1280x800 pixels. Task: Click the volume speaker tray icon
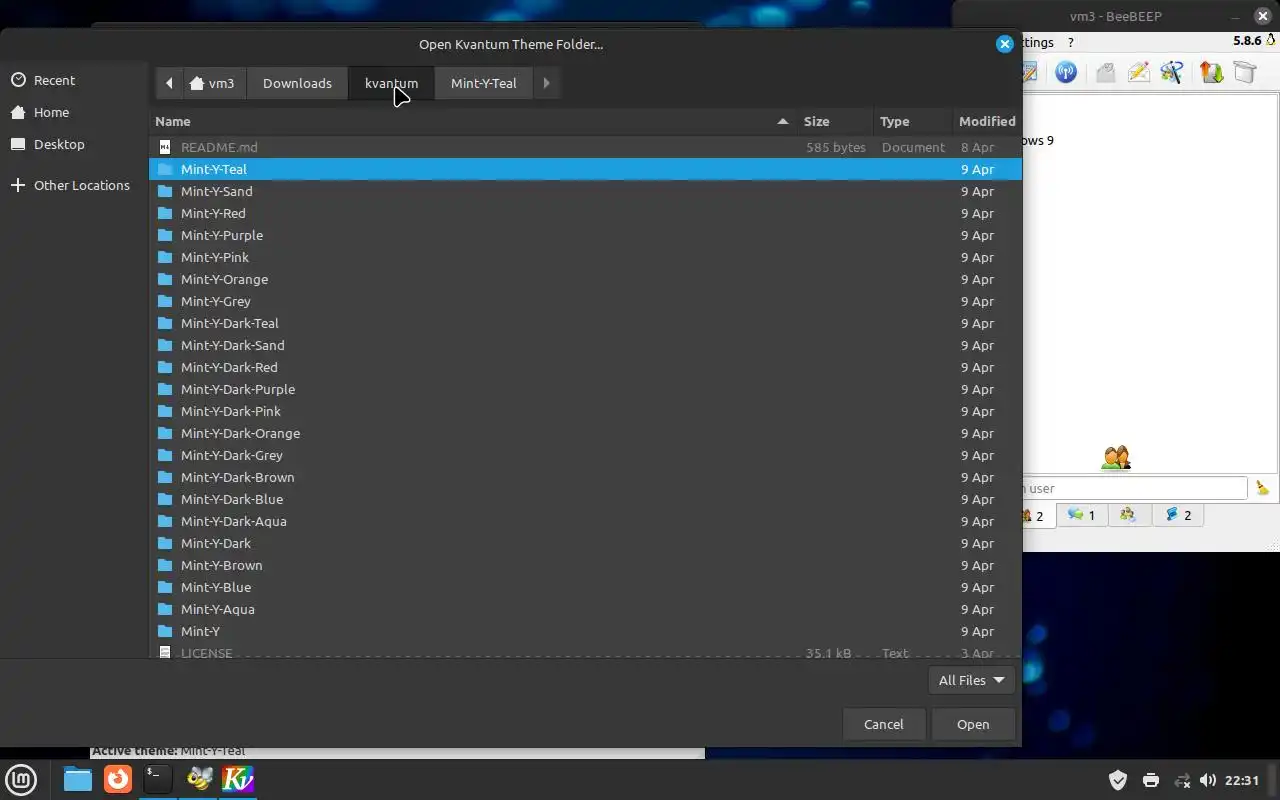[1208, 780]
